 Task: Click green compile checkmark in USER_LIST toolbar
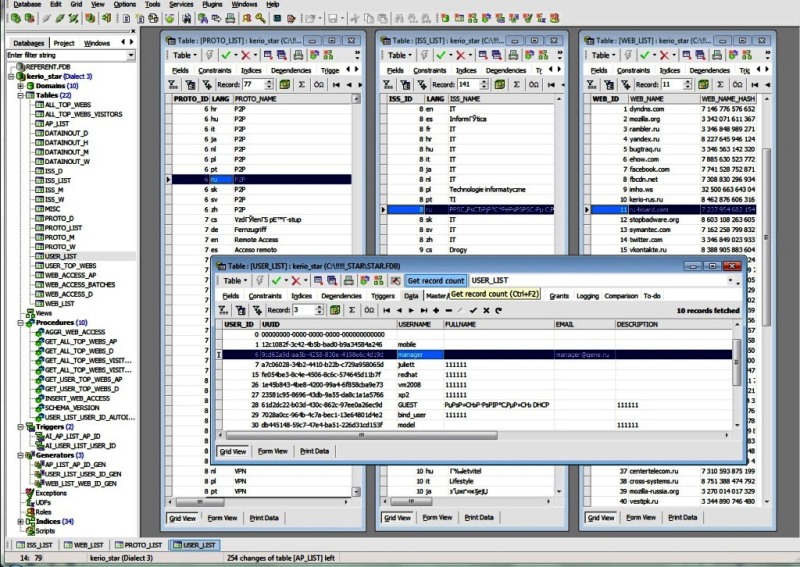click(277, 280)
